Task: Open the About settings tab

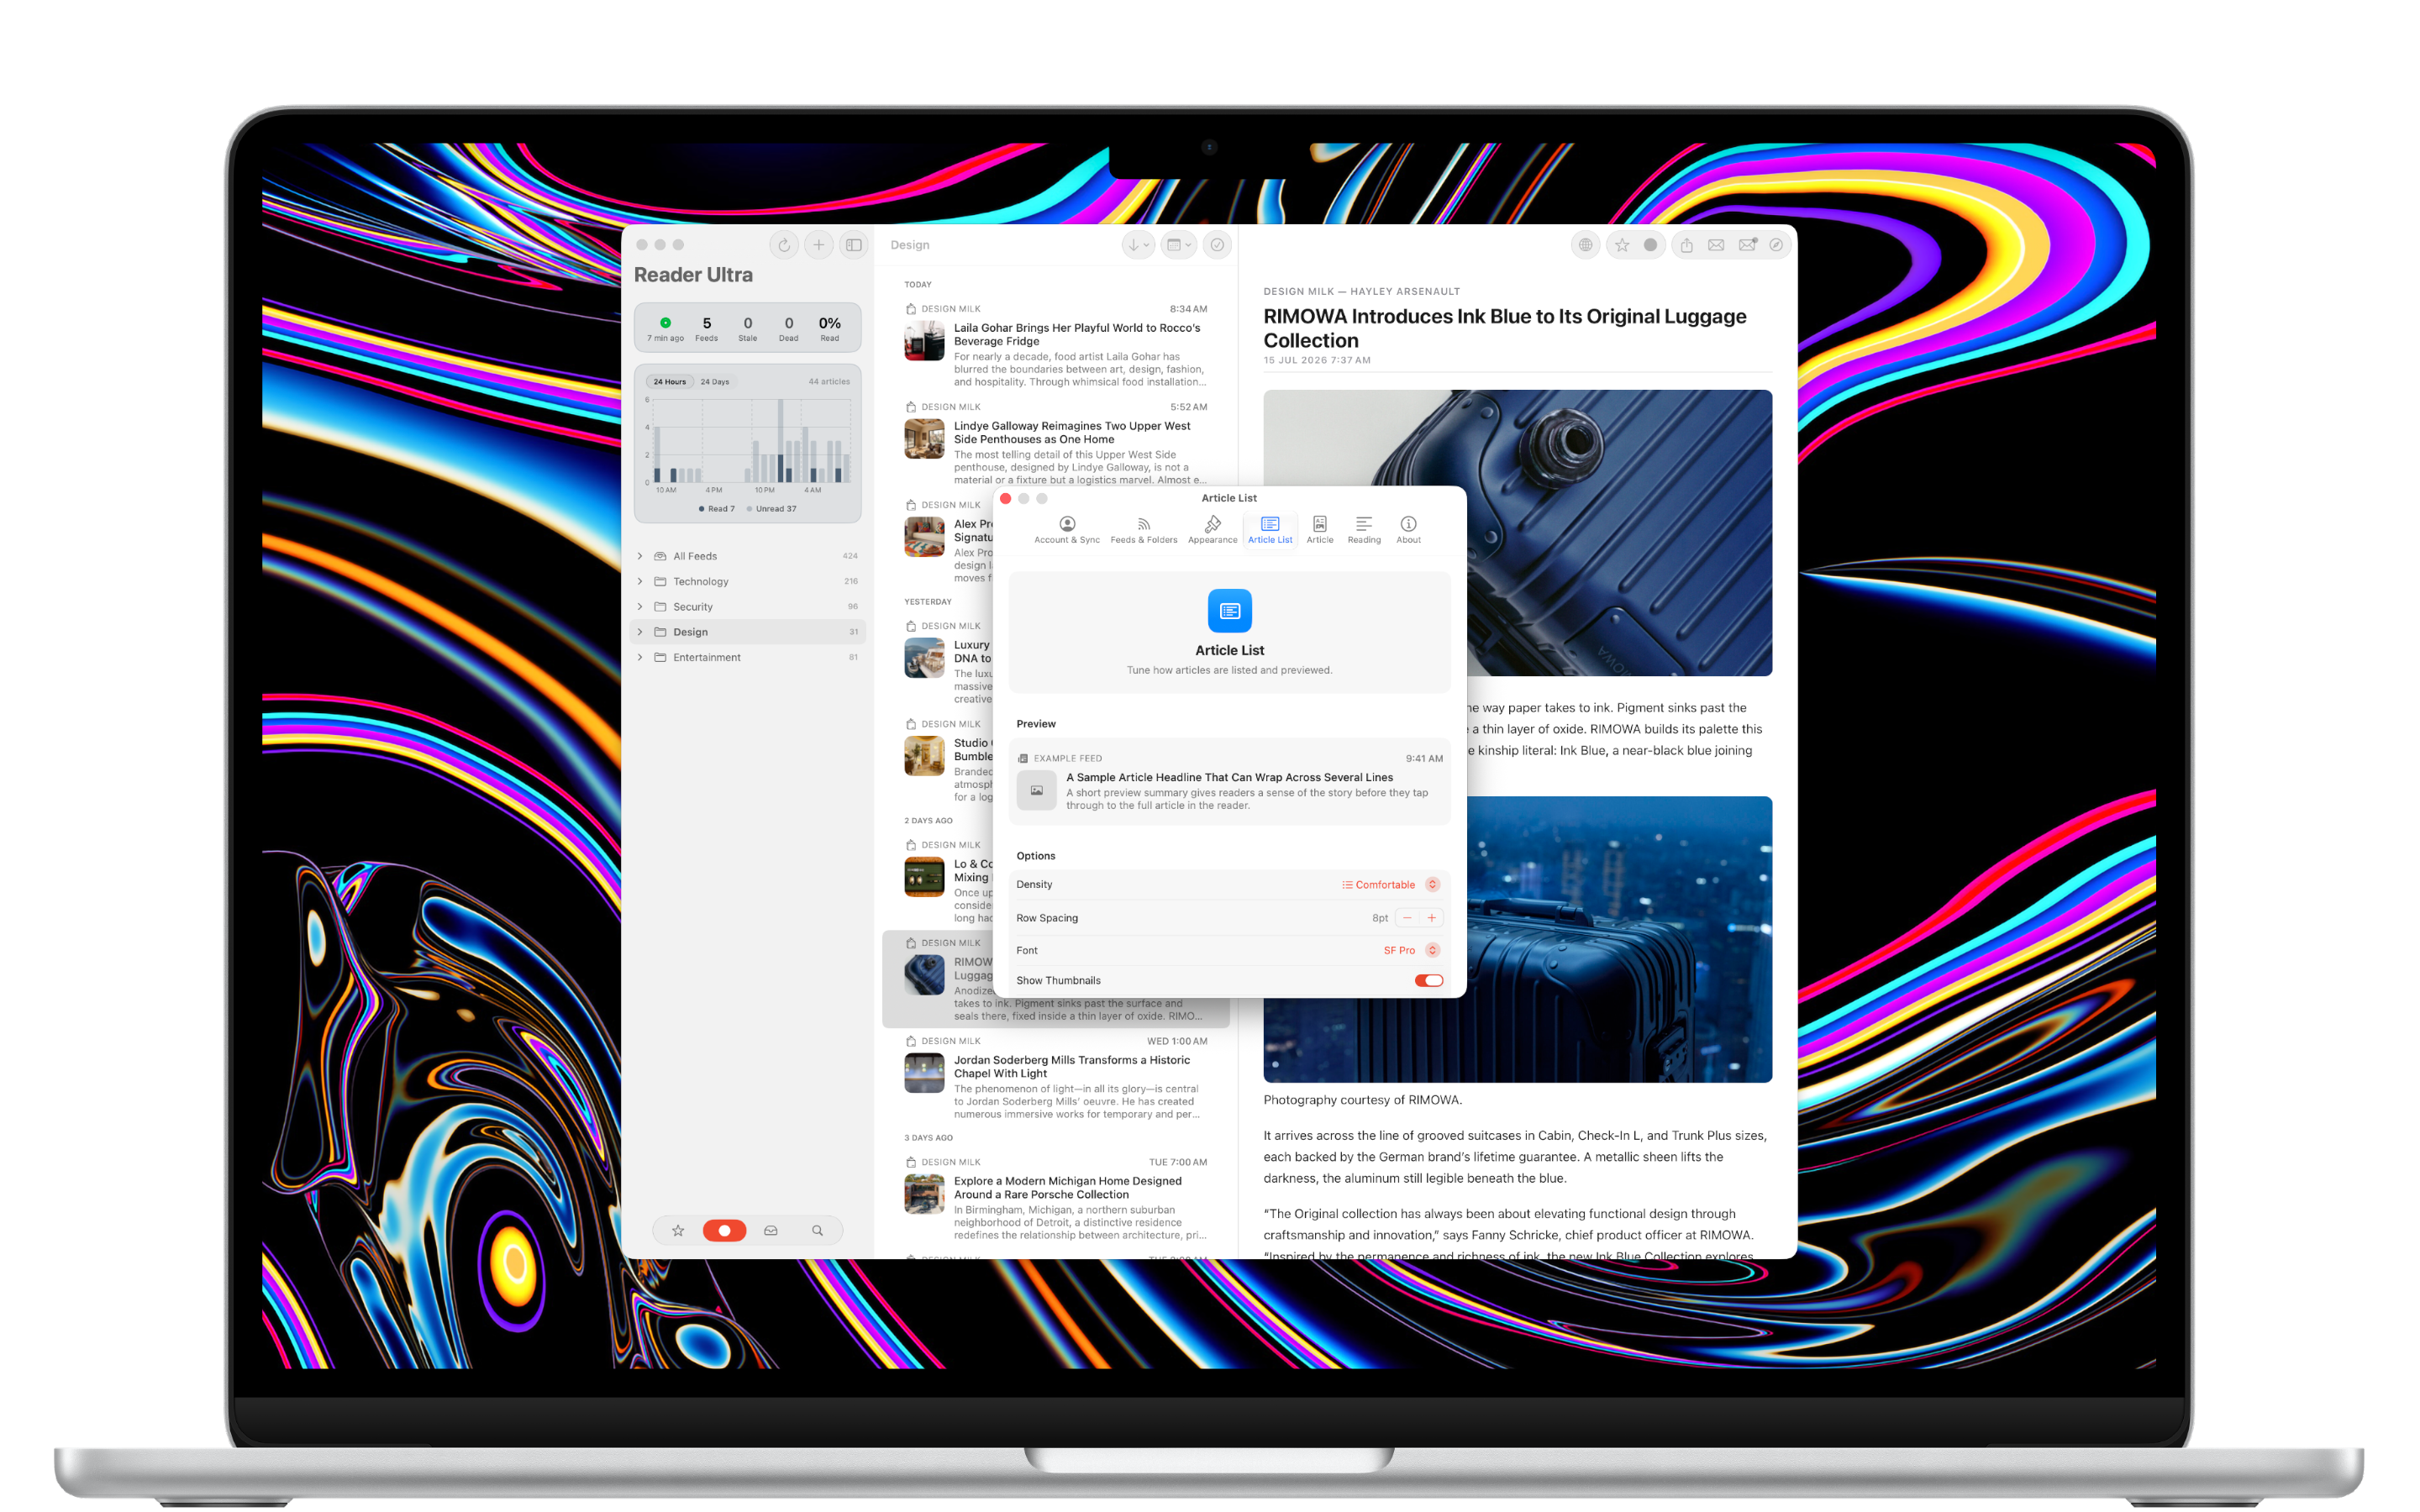Action: (x=1408, y=530)
